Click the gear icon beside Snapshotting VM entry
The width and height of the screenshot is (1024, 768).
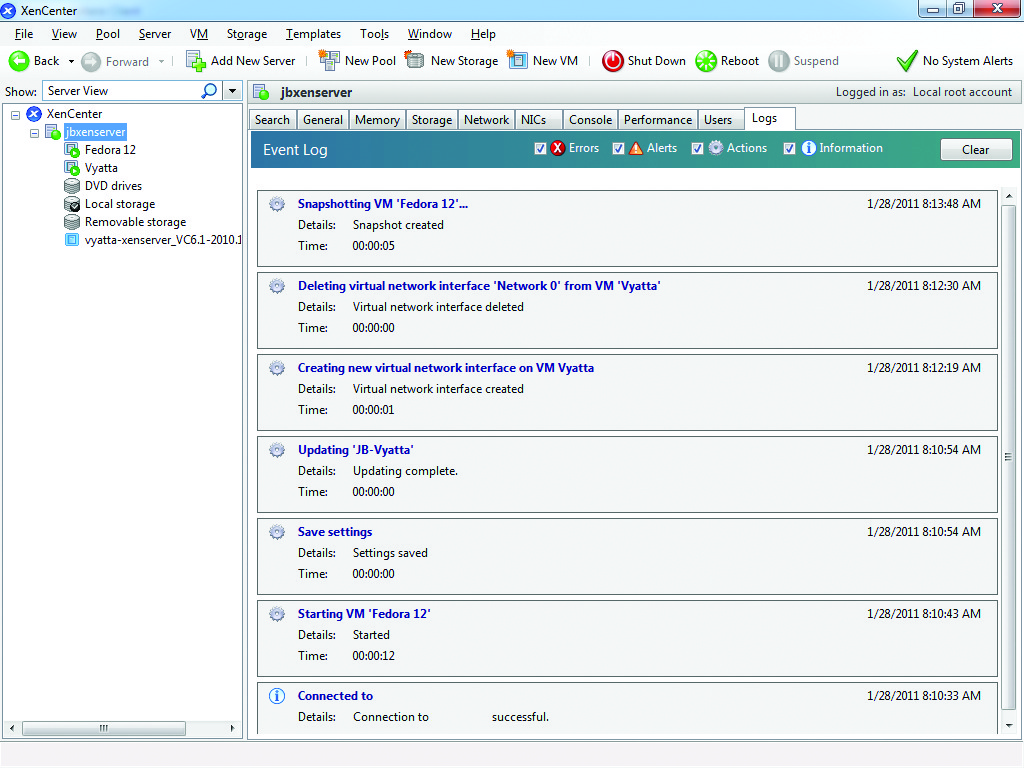(x=277, y=204)
